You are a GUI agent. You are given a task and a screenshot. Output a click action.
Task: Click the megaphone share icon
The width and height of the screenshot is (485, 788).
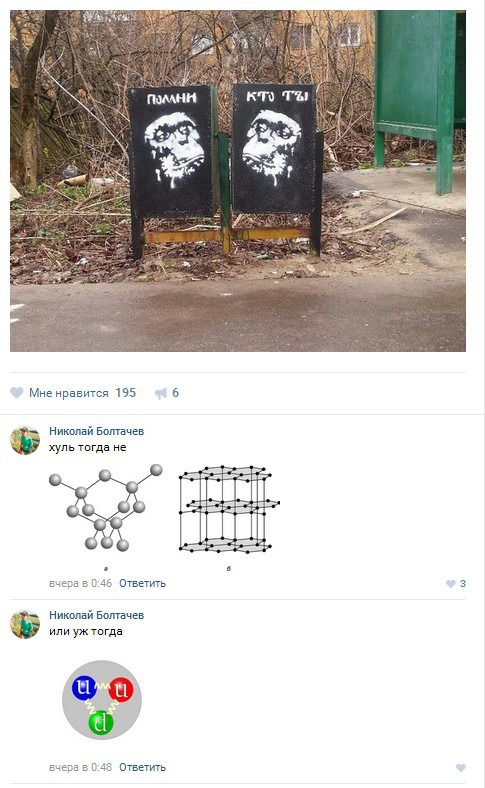tap(161, 393)
